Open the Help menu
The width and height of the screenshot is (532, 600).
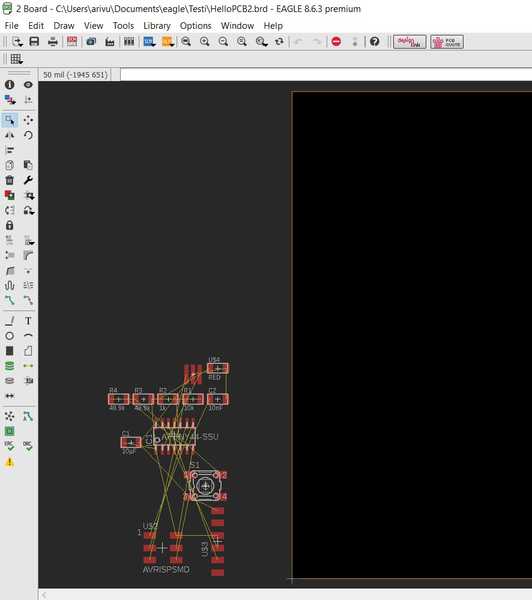(x=273, y=26)
